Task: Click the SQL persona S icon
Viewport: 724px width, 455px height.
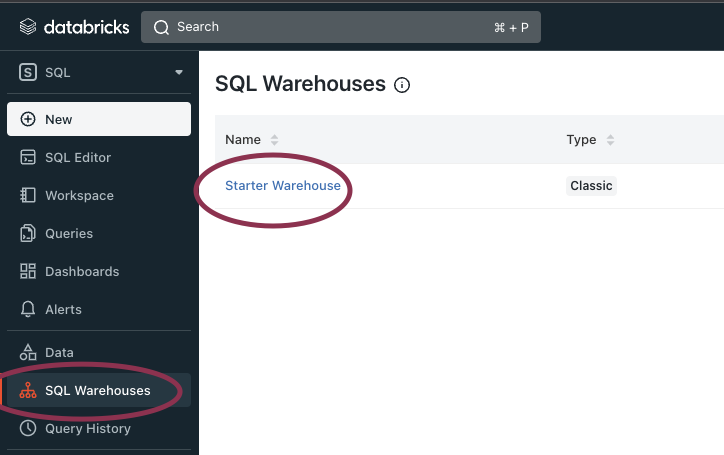Action: coord(28,73)
